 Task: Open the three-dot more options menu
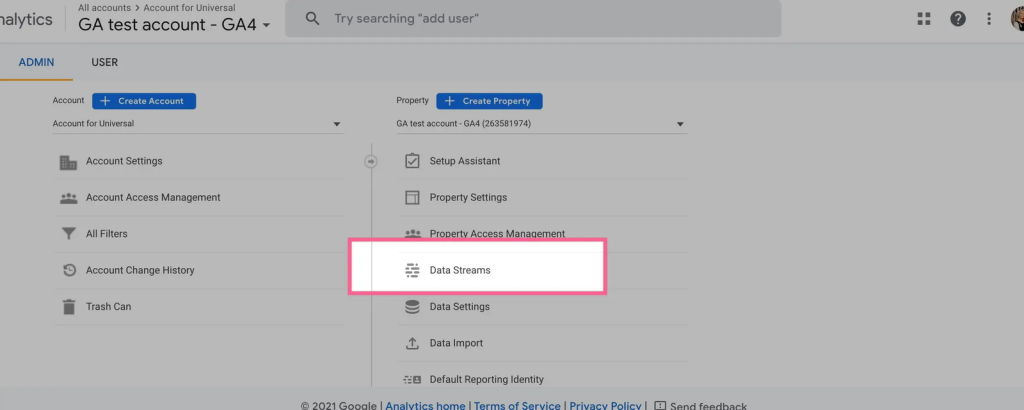(989, 19)
